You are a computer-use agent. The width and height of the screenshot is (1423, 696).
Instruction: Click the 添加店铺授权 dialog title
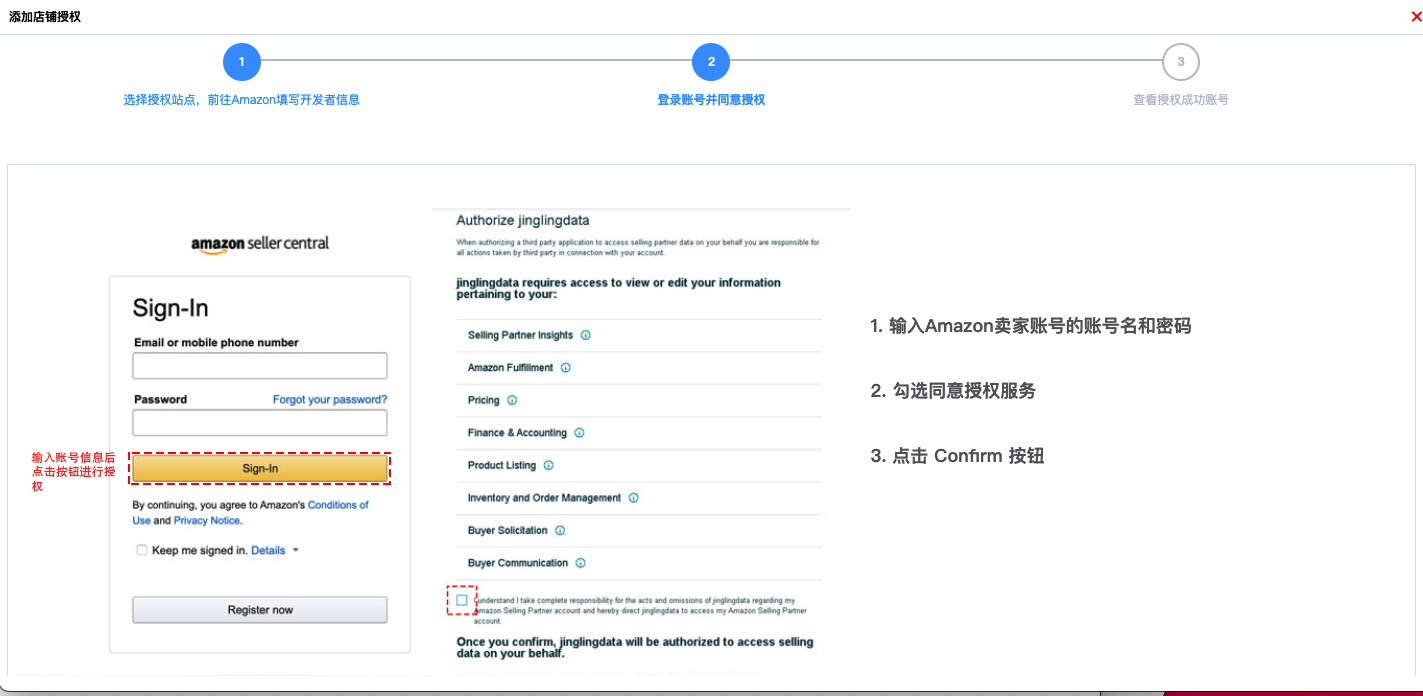click(x=45, y=17)
